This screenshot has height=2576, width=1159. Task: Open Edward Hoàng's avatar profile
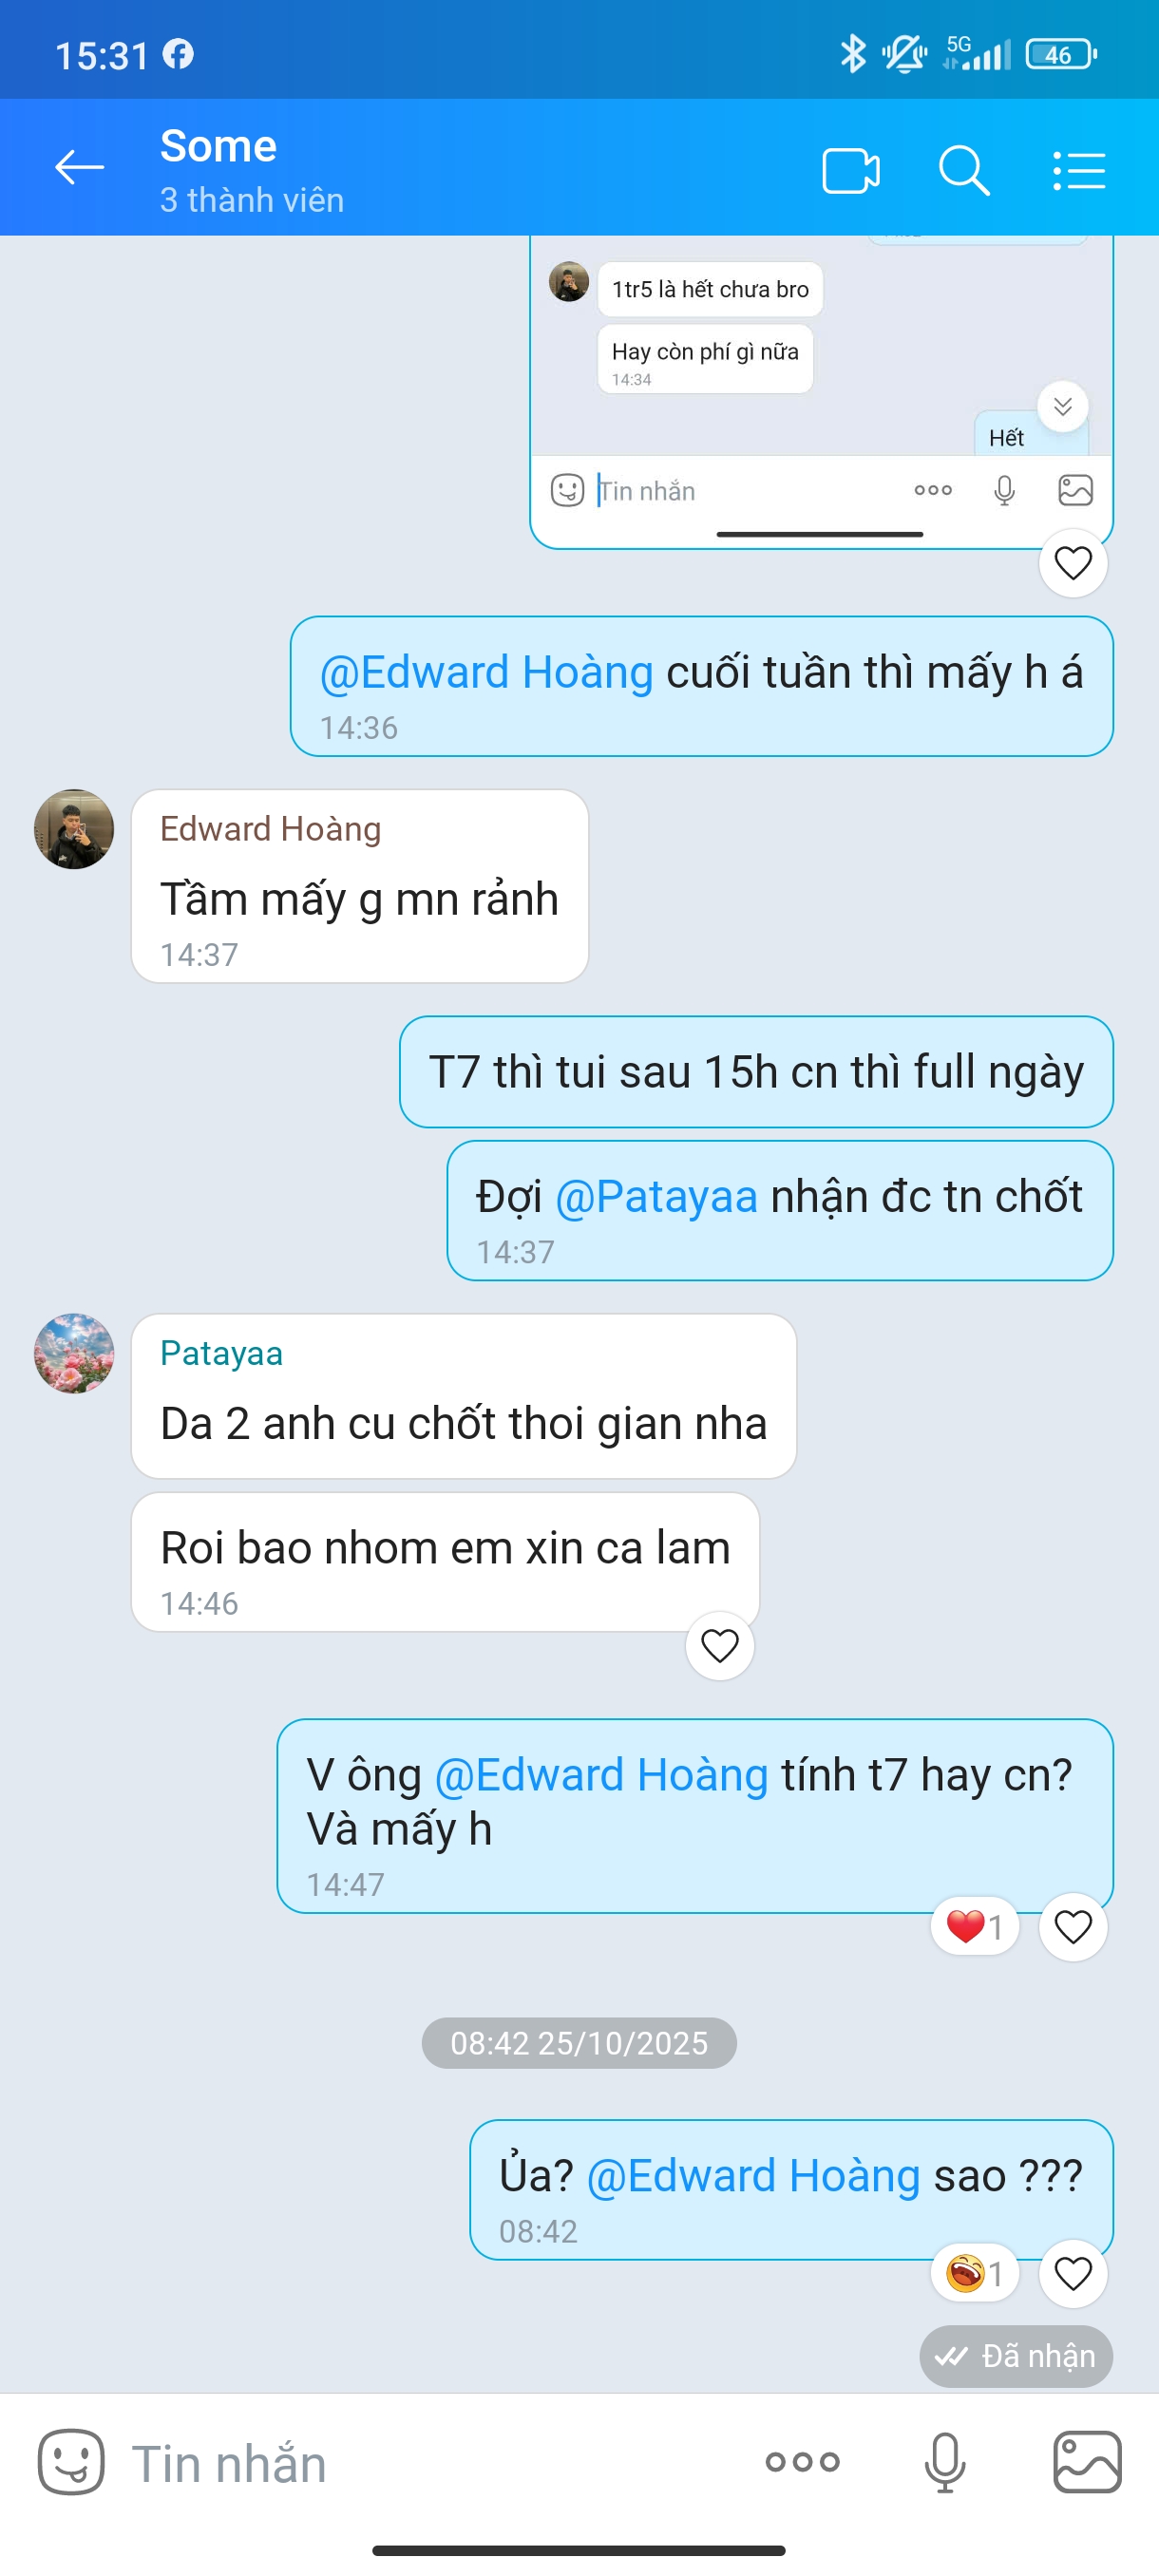74,829
